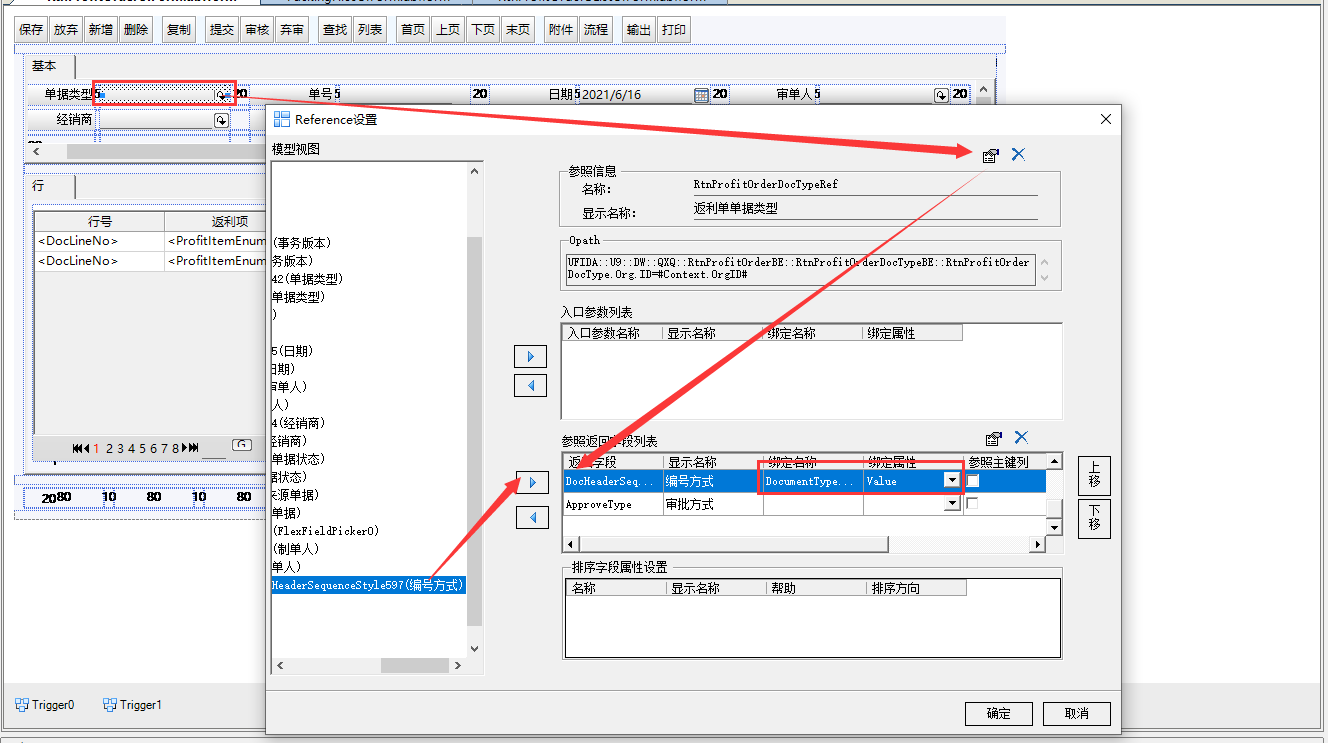Switch to the 行 tab
The height and width of the screenshot is (743, 1328).
pos(38,186)
